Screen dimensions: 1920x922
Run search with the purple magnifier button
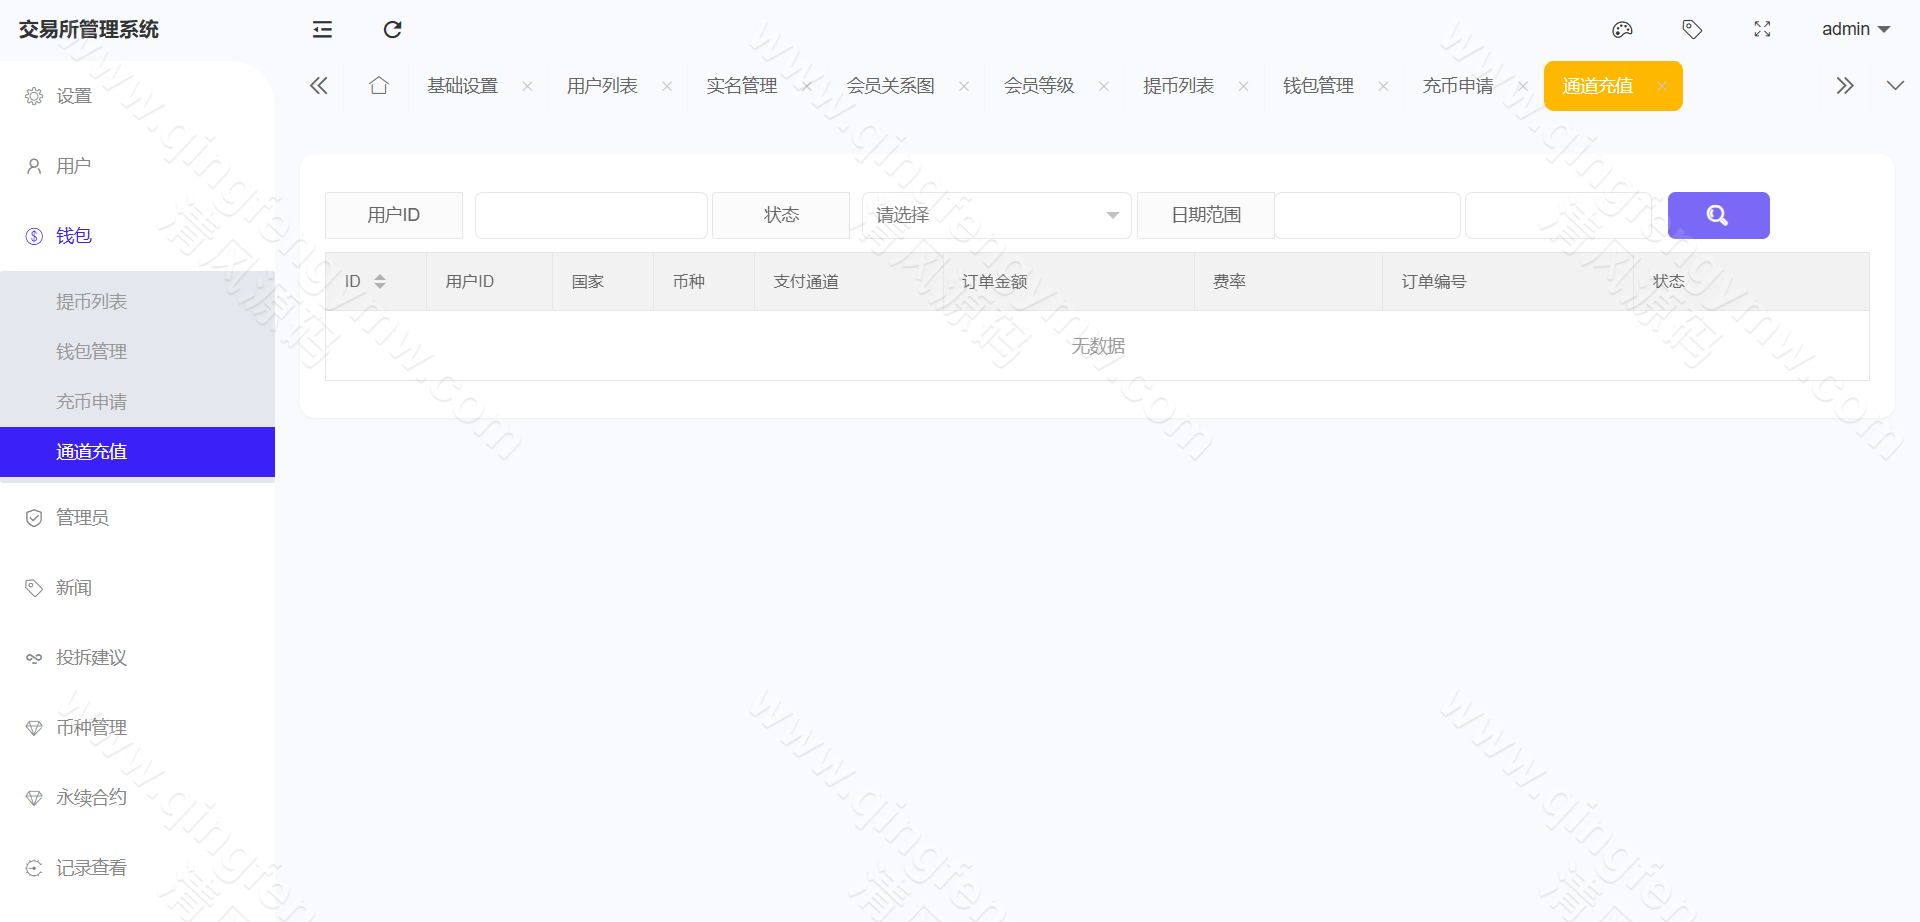[x=1717, y=215]
